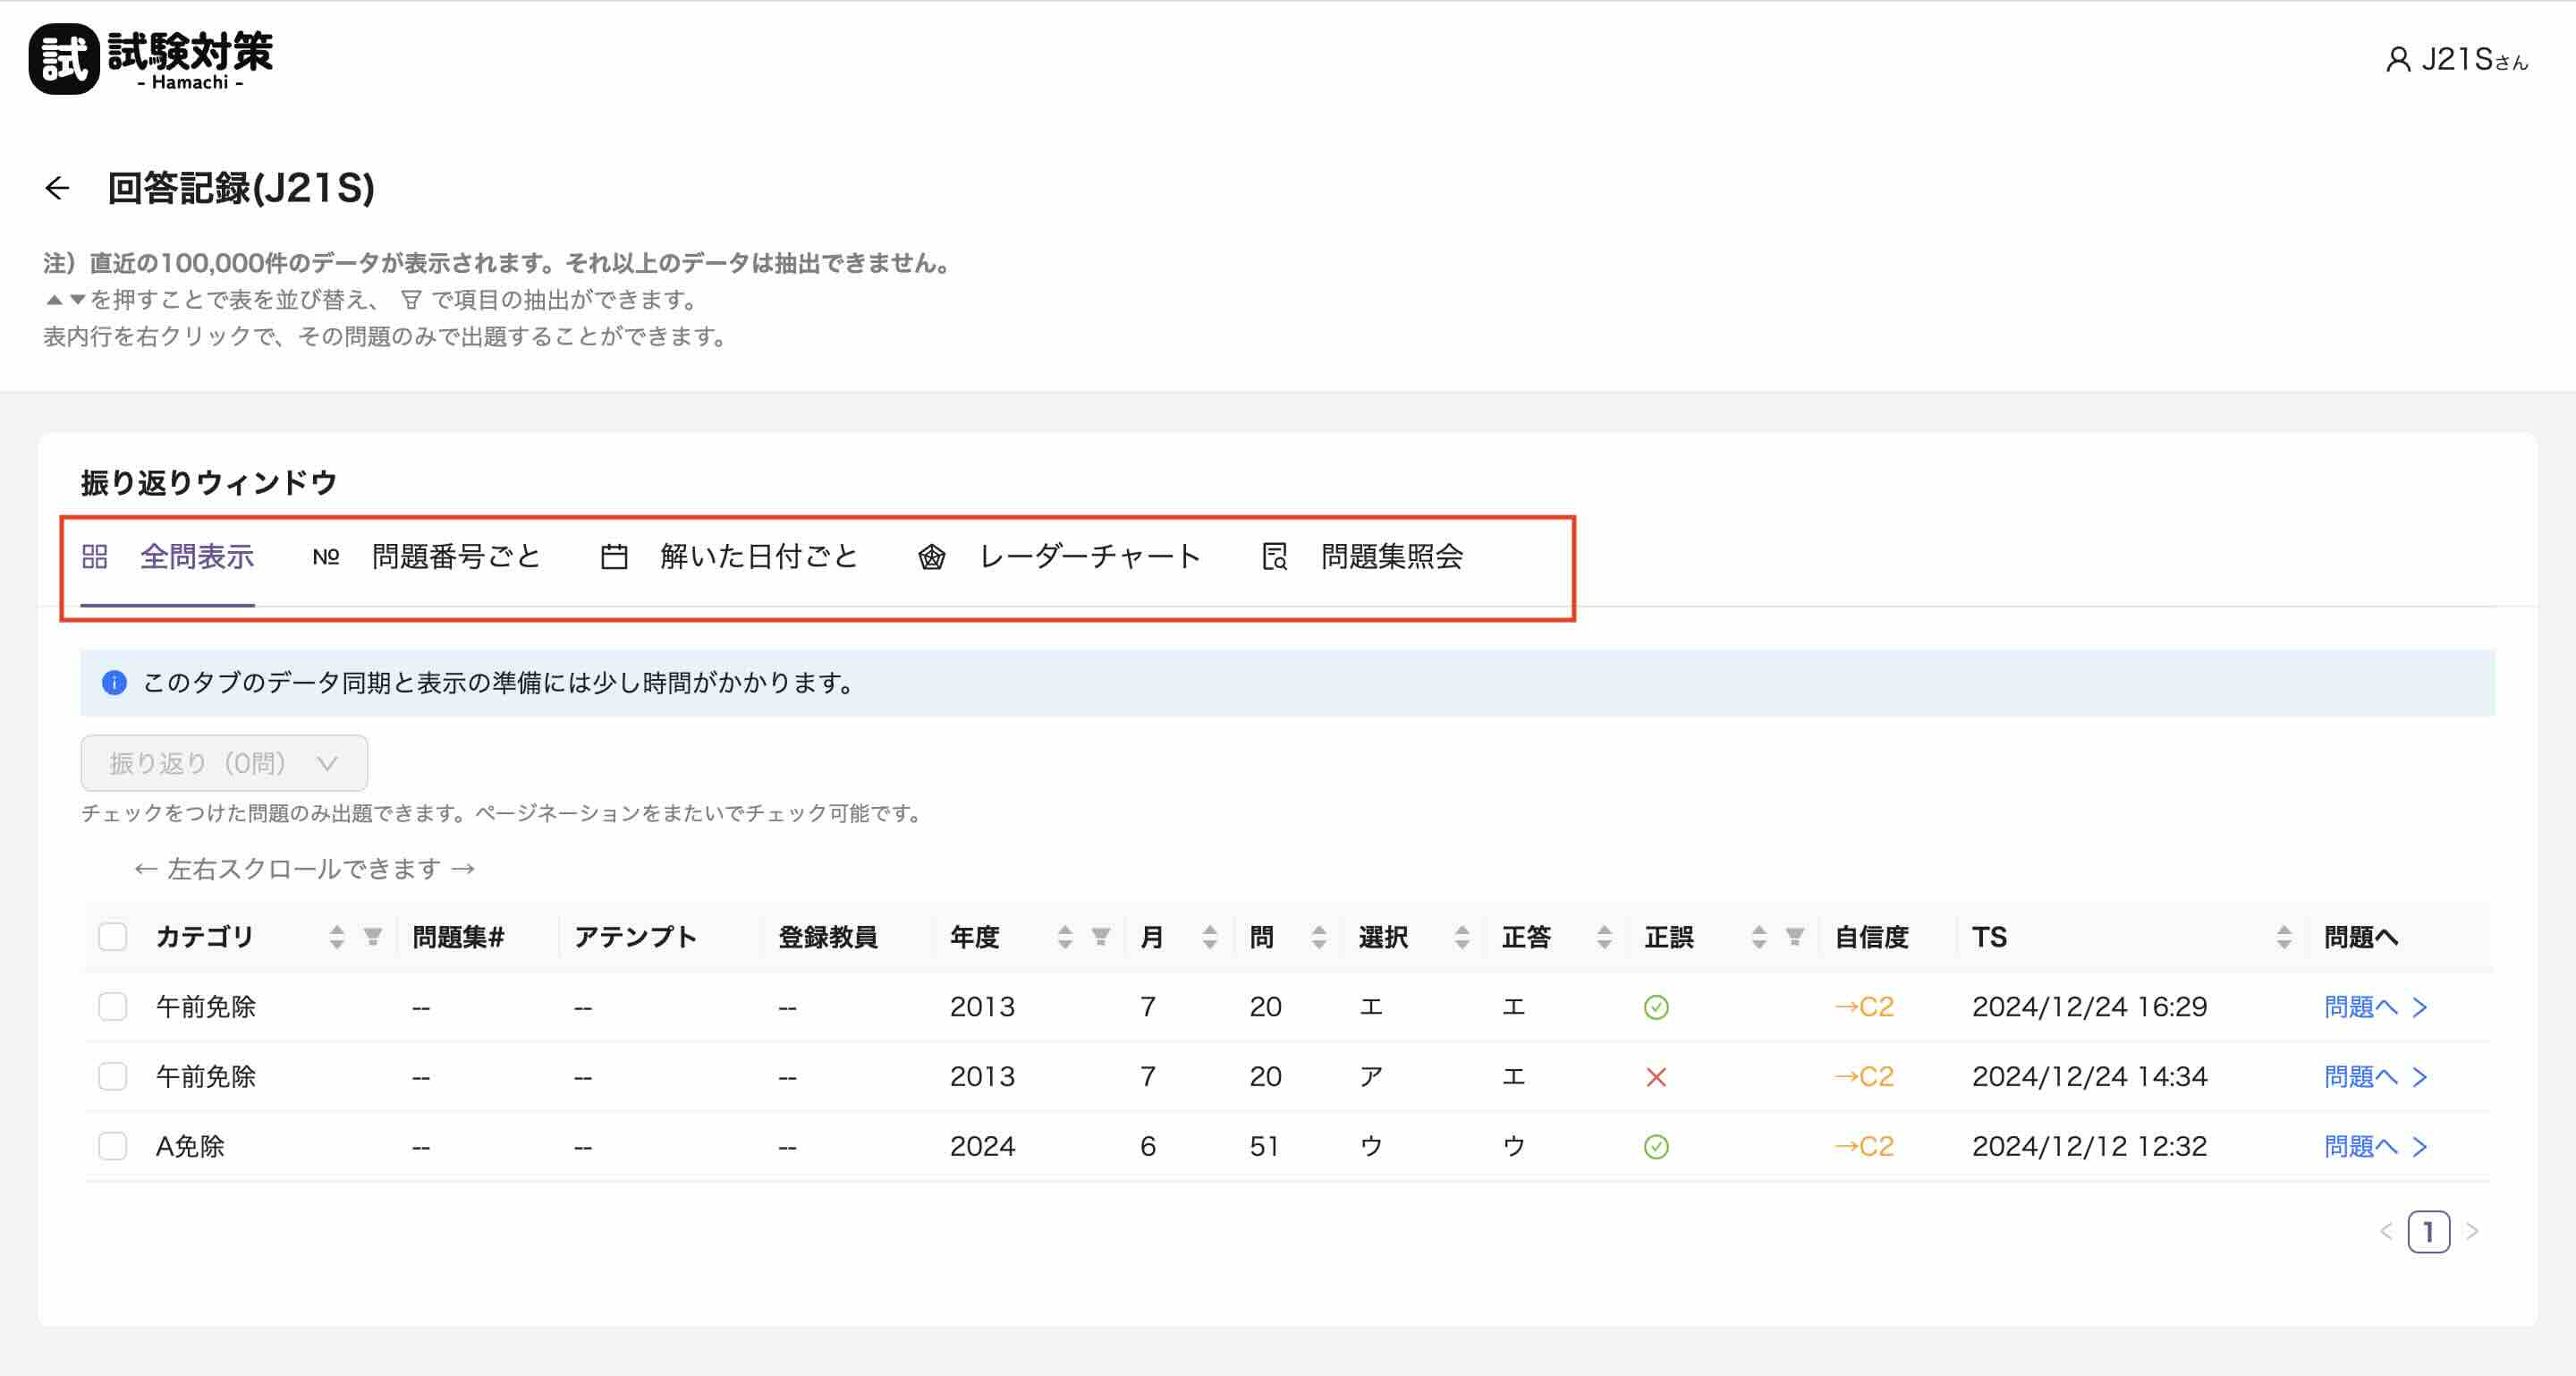Click the 試験対策 Hamachi app logo
This screenshot has height=1376, width=2576.
pyautogui.click(x=150, y=58)
